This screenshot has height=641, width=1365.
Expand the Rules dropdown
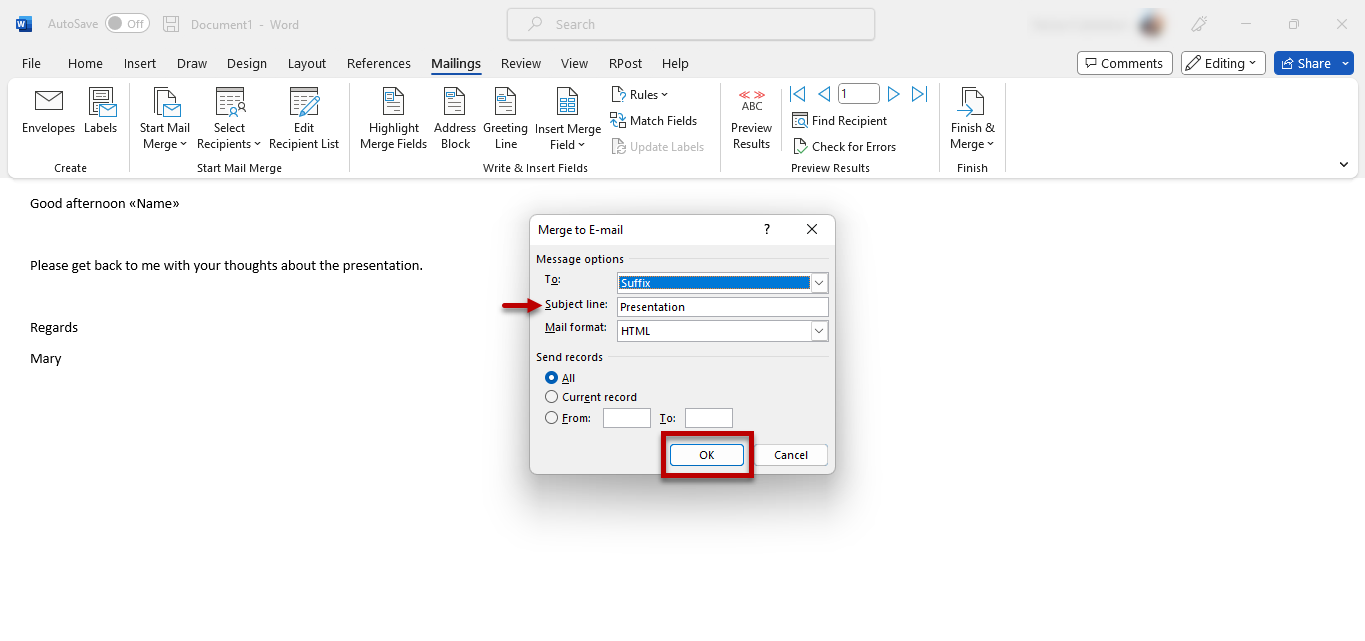click(640, 95)
